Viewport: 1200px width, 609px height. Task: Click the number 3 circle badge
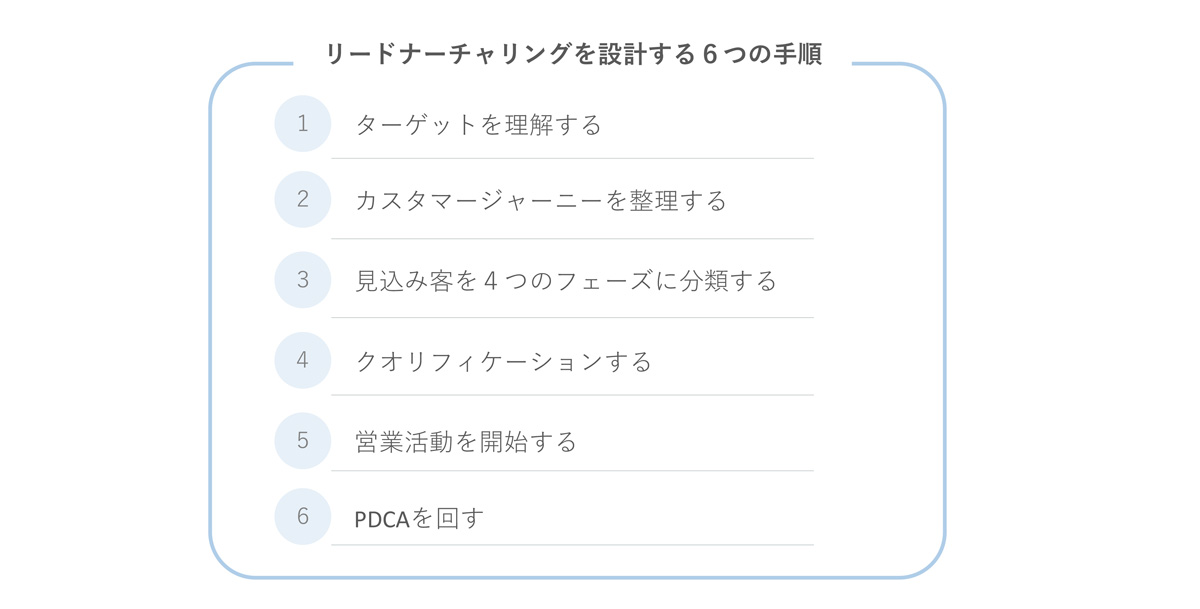(303, 280)
